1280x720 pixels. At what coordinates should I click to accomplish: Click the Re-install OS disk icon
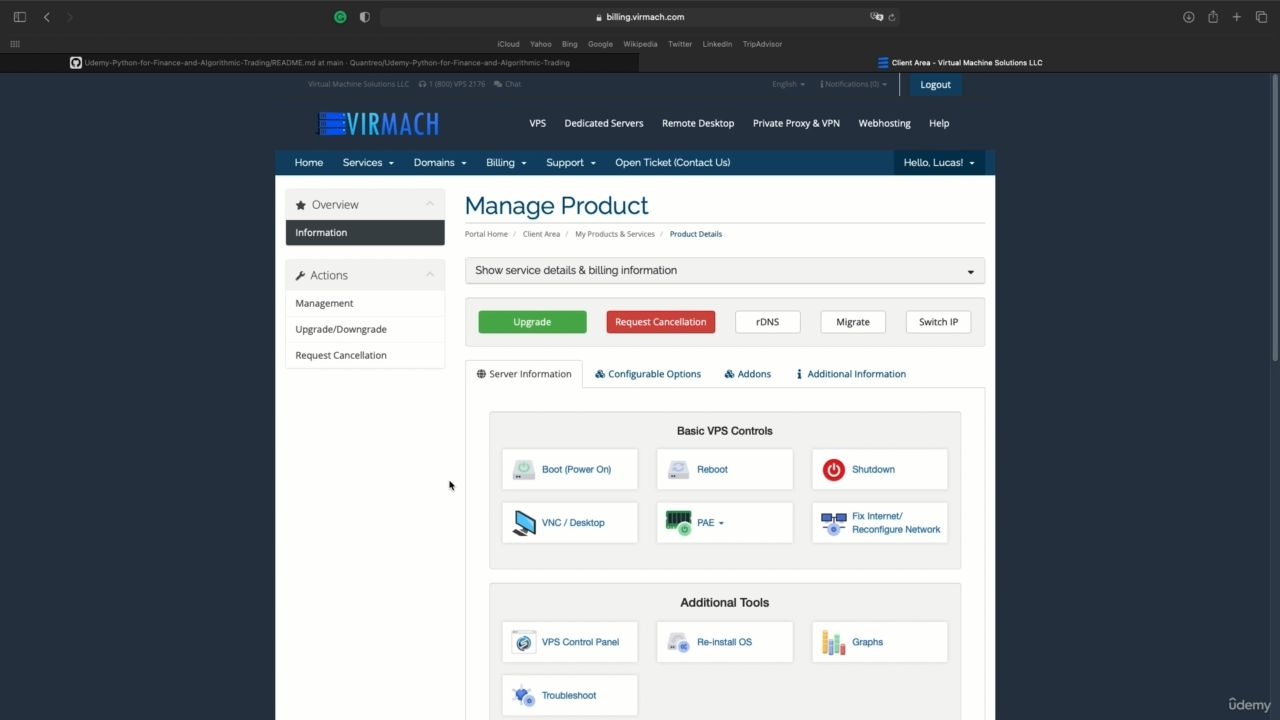point(679,642)
